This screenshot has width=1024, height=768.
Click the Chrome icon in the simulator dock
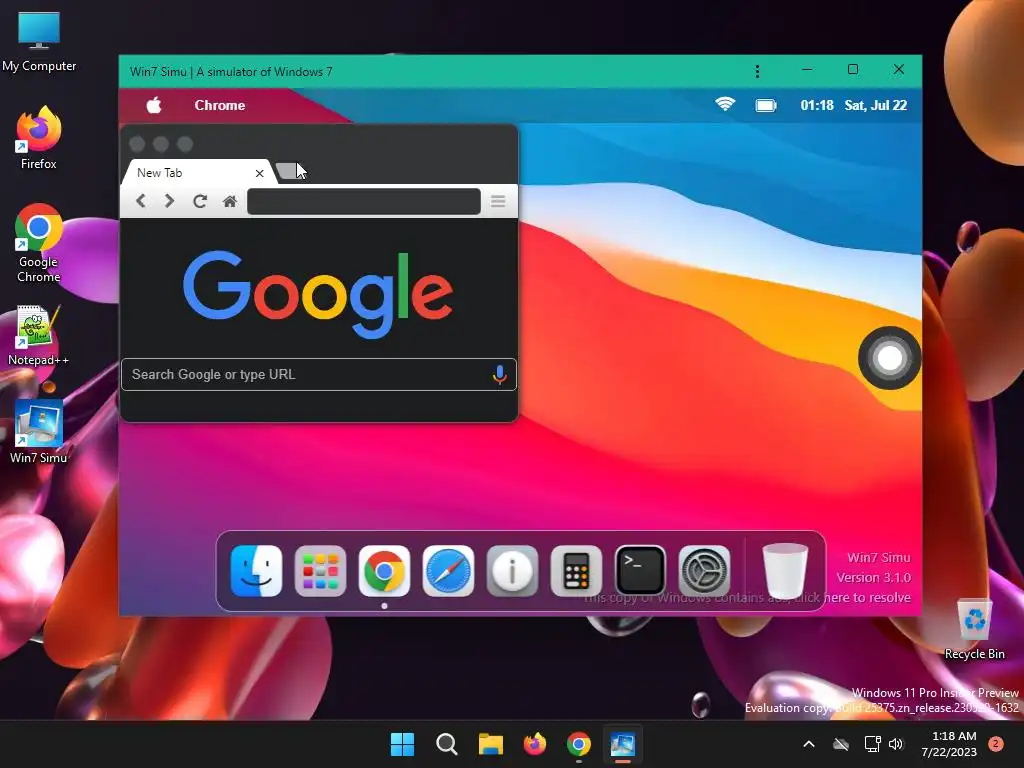tap(384, 571)
